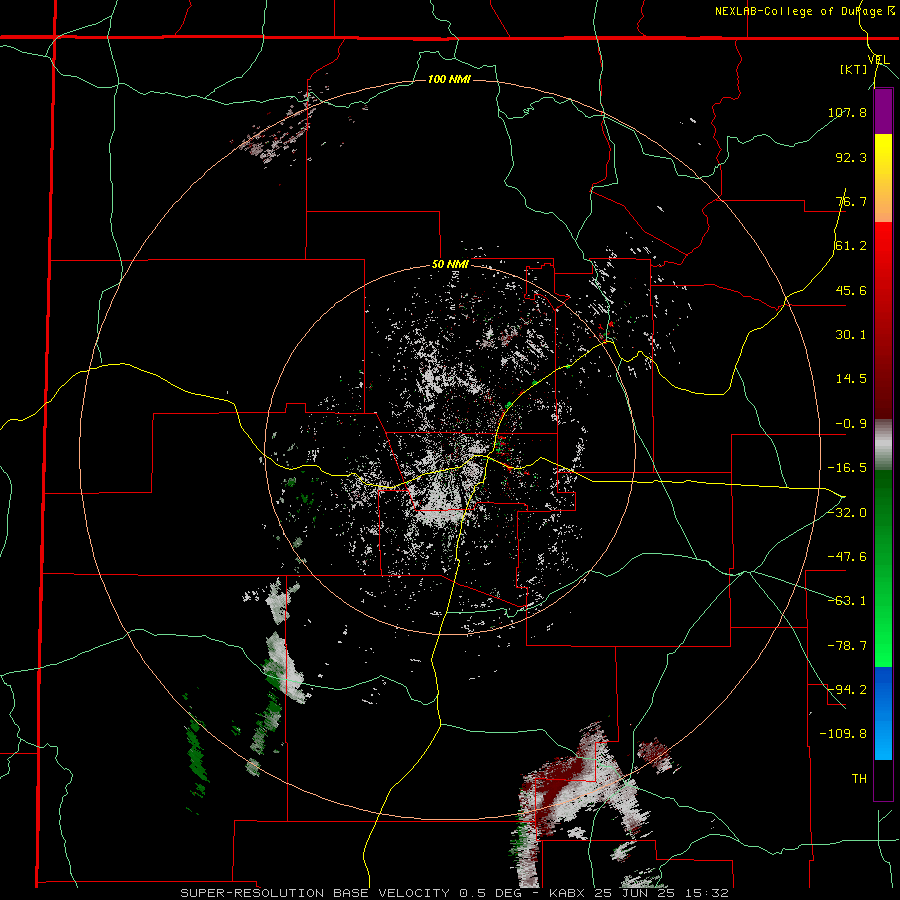Click the 92.3 legend value
Image resolution: width=900 pixels, height=900 pixels.
[x=851, y=157]
